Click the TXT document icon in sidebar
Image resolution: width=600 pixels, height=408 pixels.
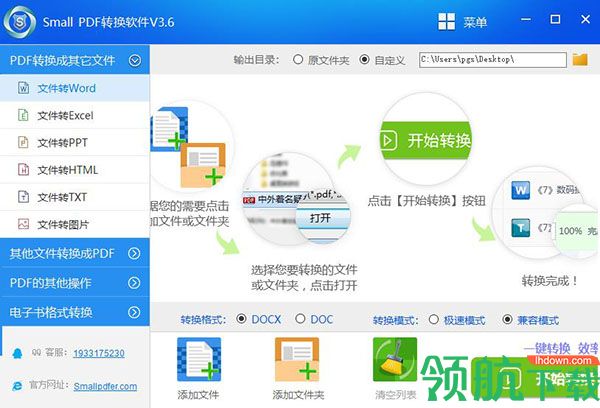click(24, 197)
